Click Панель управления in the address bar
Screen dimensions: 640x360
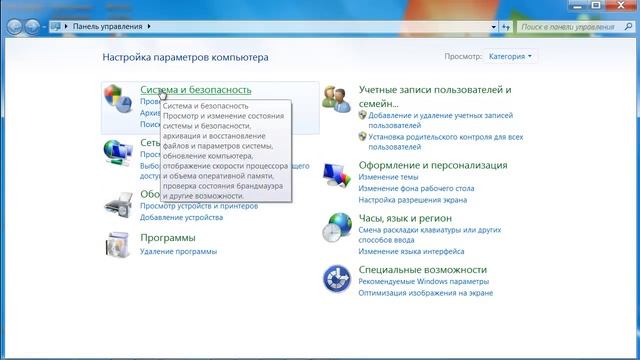pyautogui.click(x=107, y=27)
